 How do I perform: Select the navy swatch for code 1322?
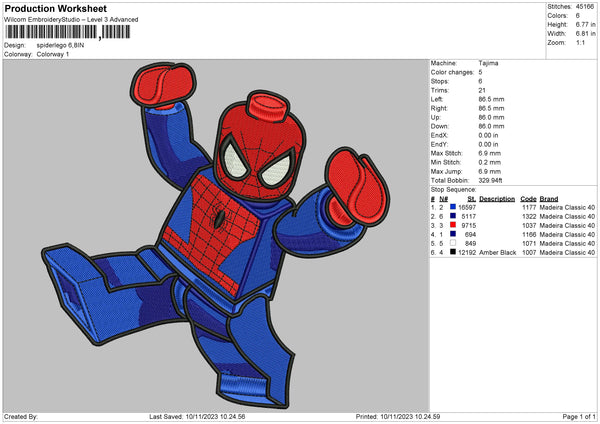[453, 216]
